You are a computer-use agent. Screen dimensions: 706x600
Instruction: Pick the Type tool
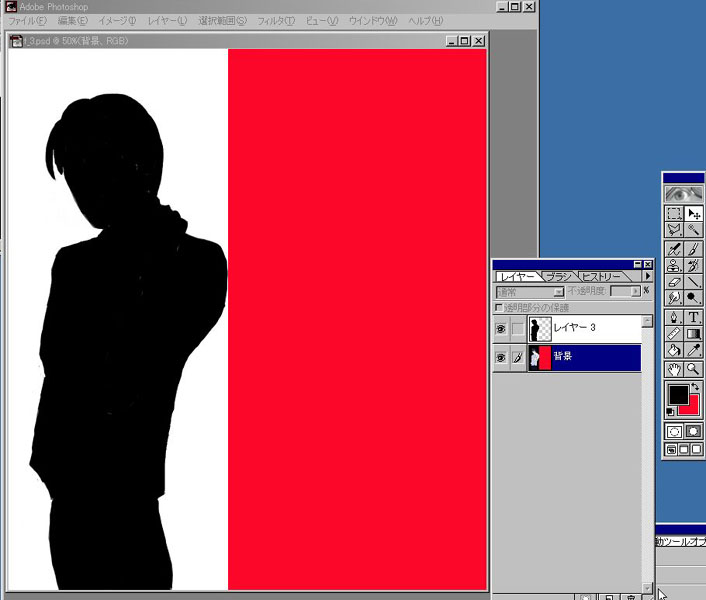[x=694, y=317]
